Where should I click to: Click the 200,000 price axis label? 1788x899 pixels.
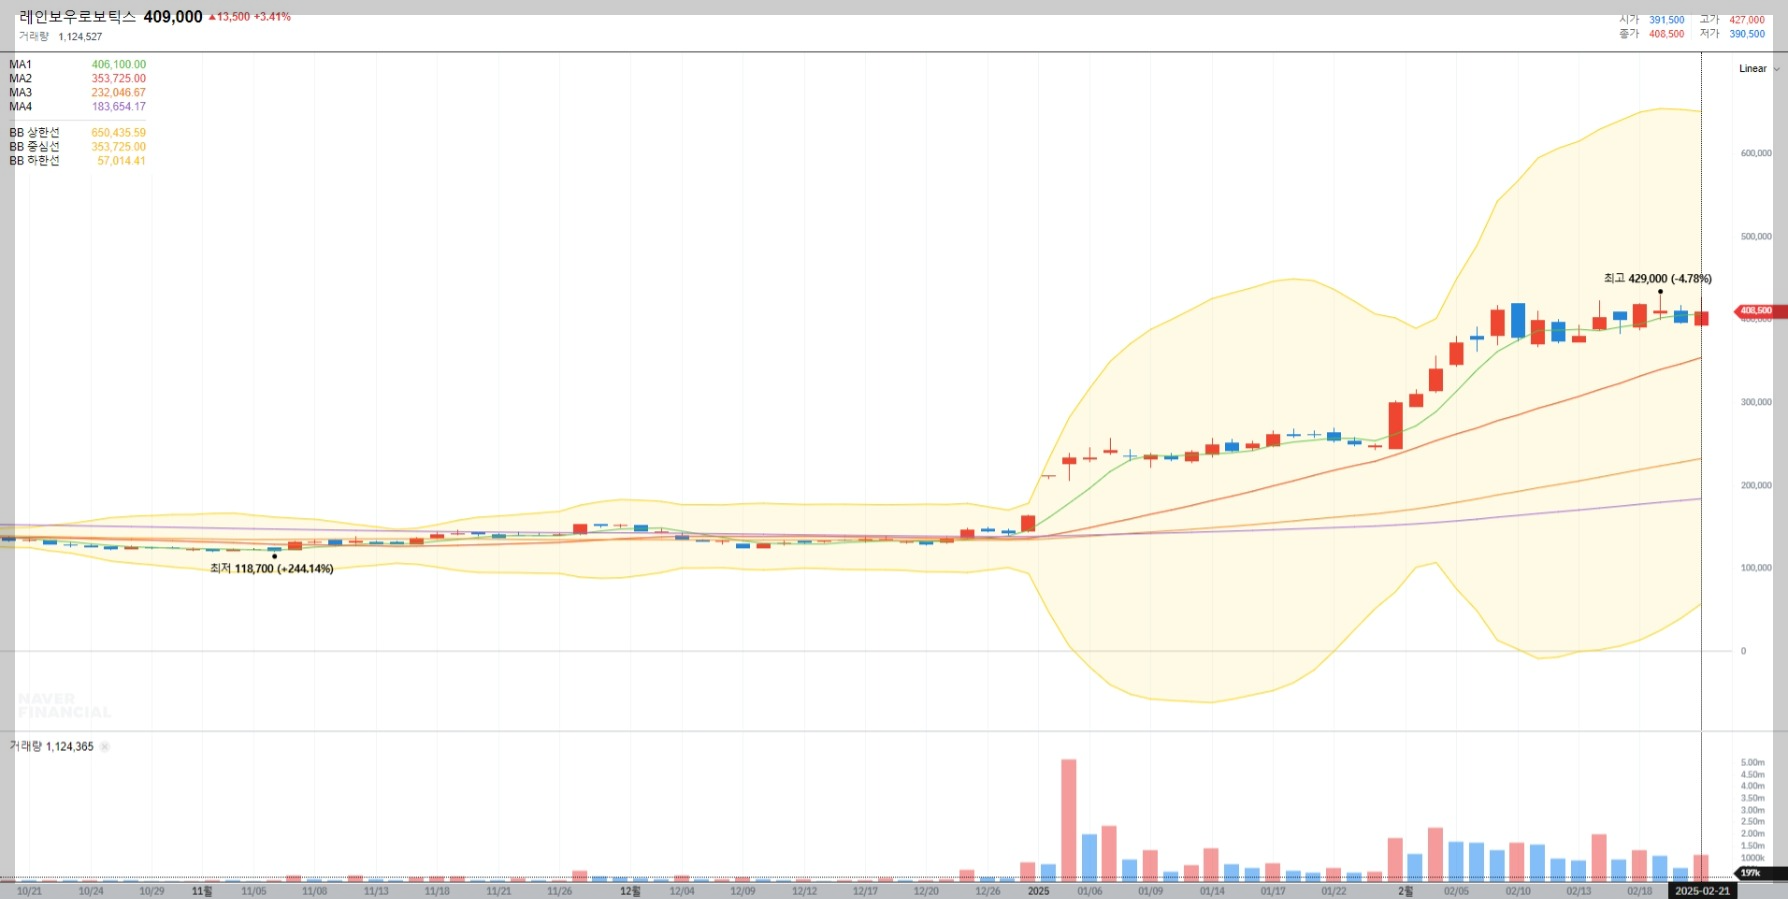click(x=1756, y=485)
